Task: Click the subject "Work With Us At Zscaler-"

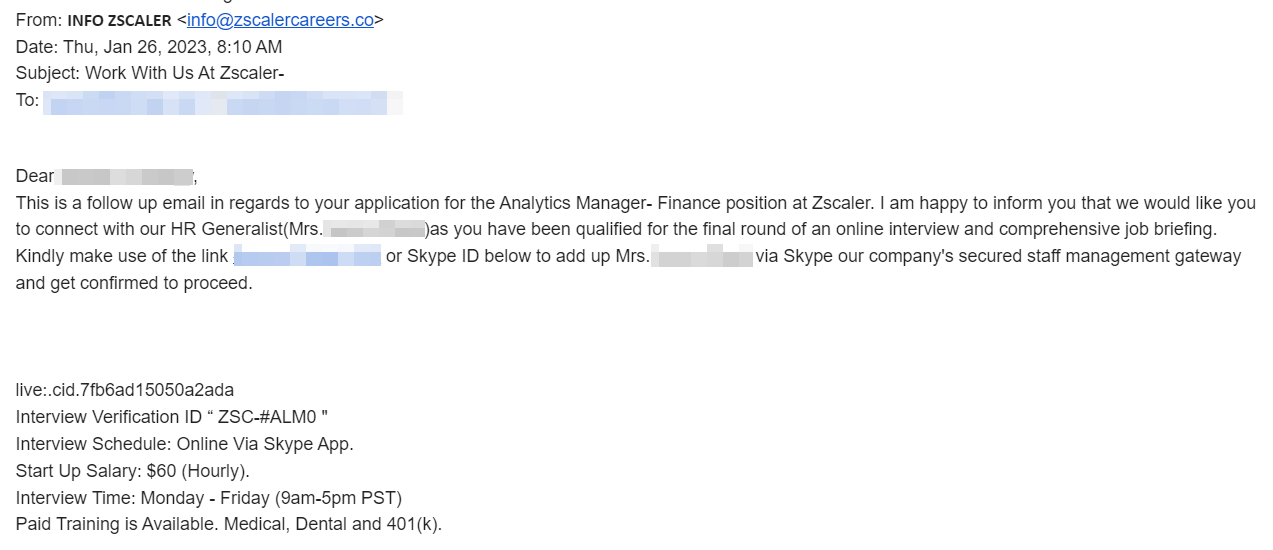Action: (x=185, y=73)
